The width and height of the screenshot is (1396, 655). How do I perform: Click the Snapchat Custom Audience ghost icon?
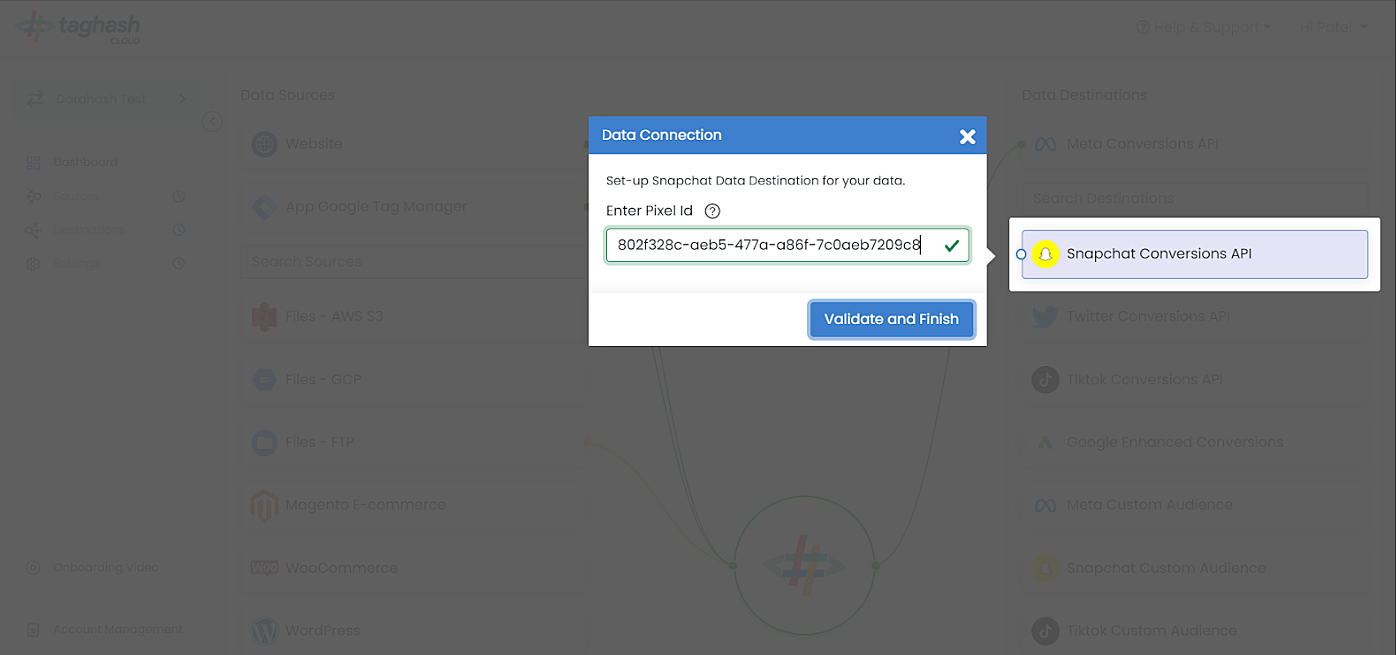tap(1045, 568)
